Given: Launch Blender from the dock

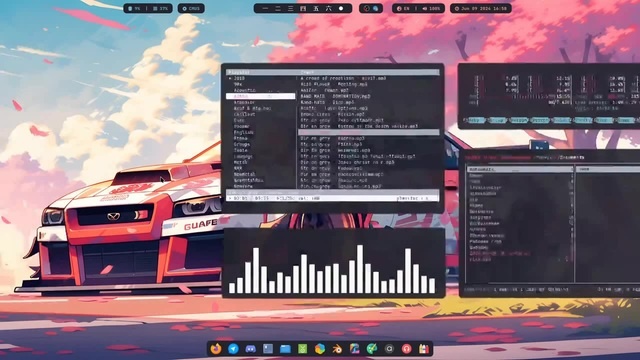Looking at the screenshot, I should click(337, 349).
